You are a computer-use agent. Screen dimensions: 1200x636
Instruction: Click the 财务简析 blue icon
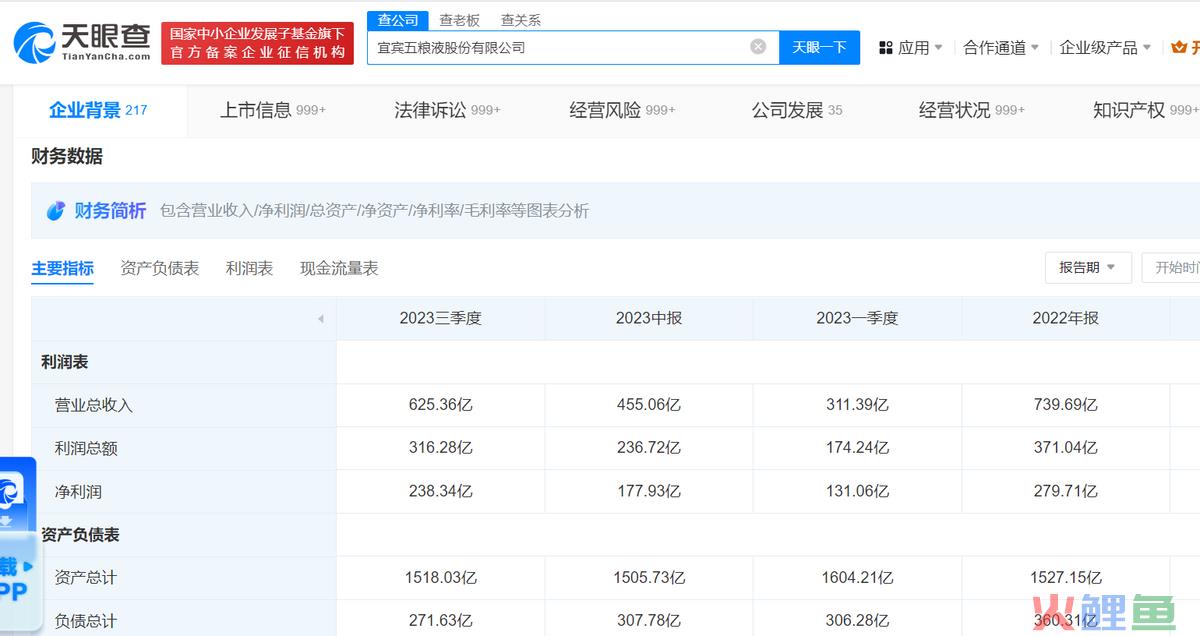tap(56, 211)
